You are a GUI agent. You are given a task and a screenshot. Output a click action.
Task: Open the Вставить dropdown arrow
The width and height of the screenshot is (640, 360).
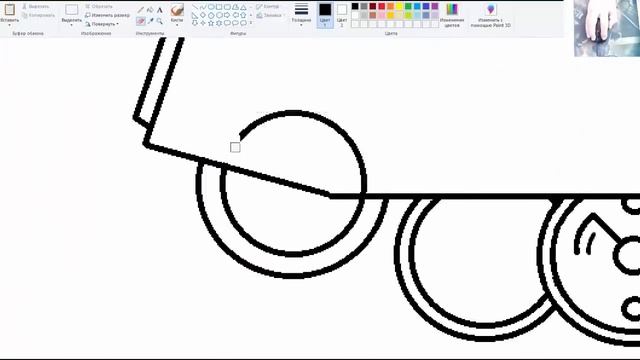click(x=9, y=25)
